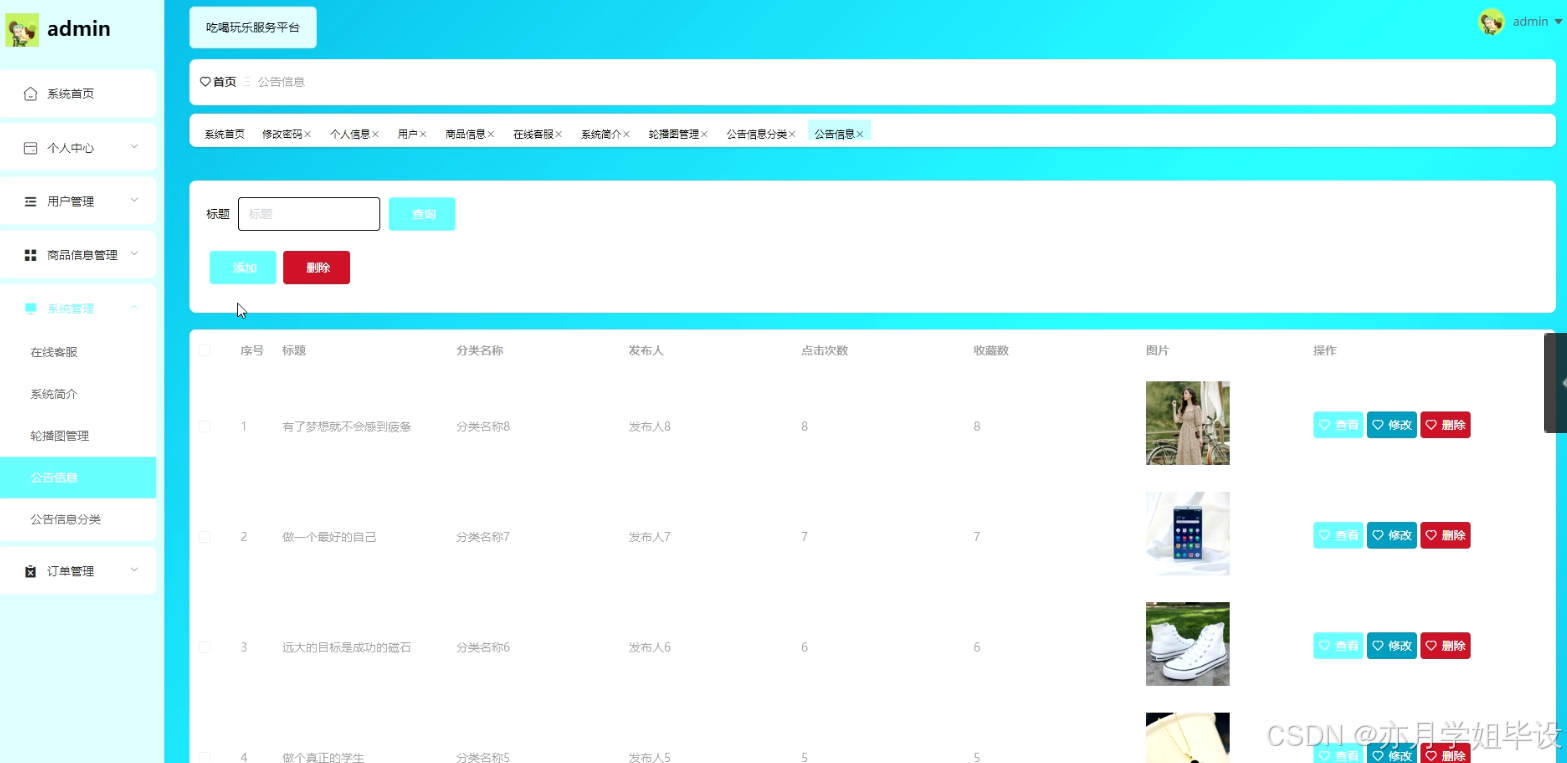The height and width of the screenshot is (763, 1567).
Task: Close the 修改密码 tab
Action: point(308,134)
